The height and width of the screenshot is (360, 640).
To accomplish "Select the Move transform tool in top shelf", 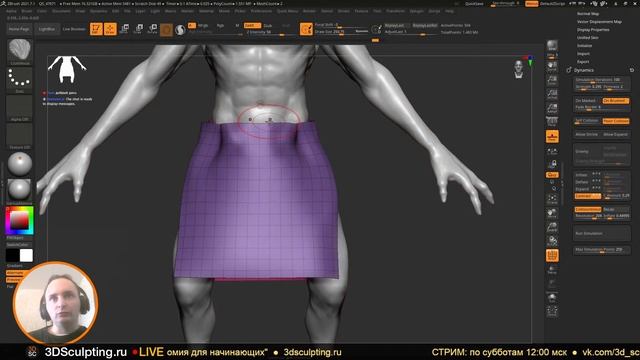I will point(124,29).
